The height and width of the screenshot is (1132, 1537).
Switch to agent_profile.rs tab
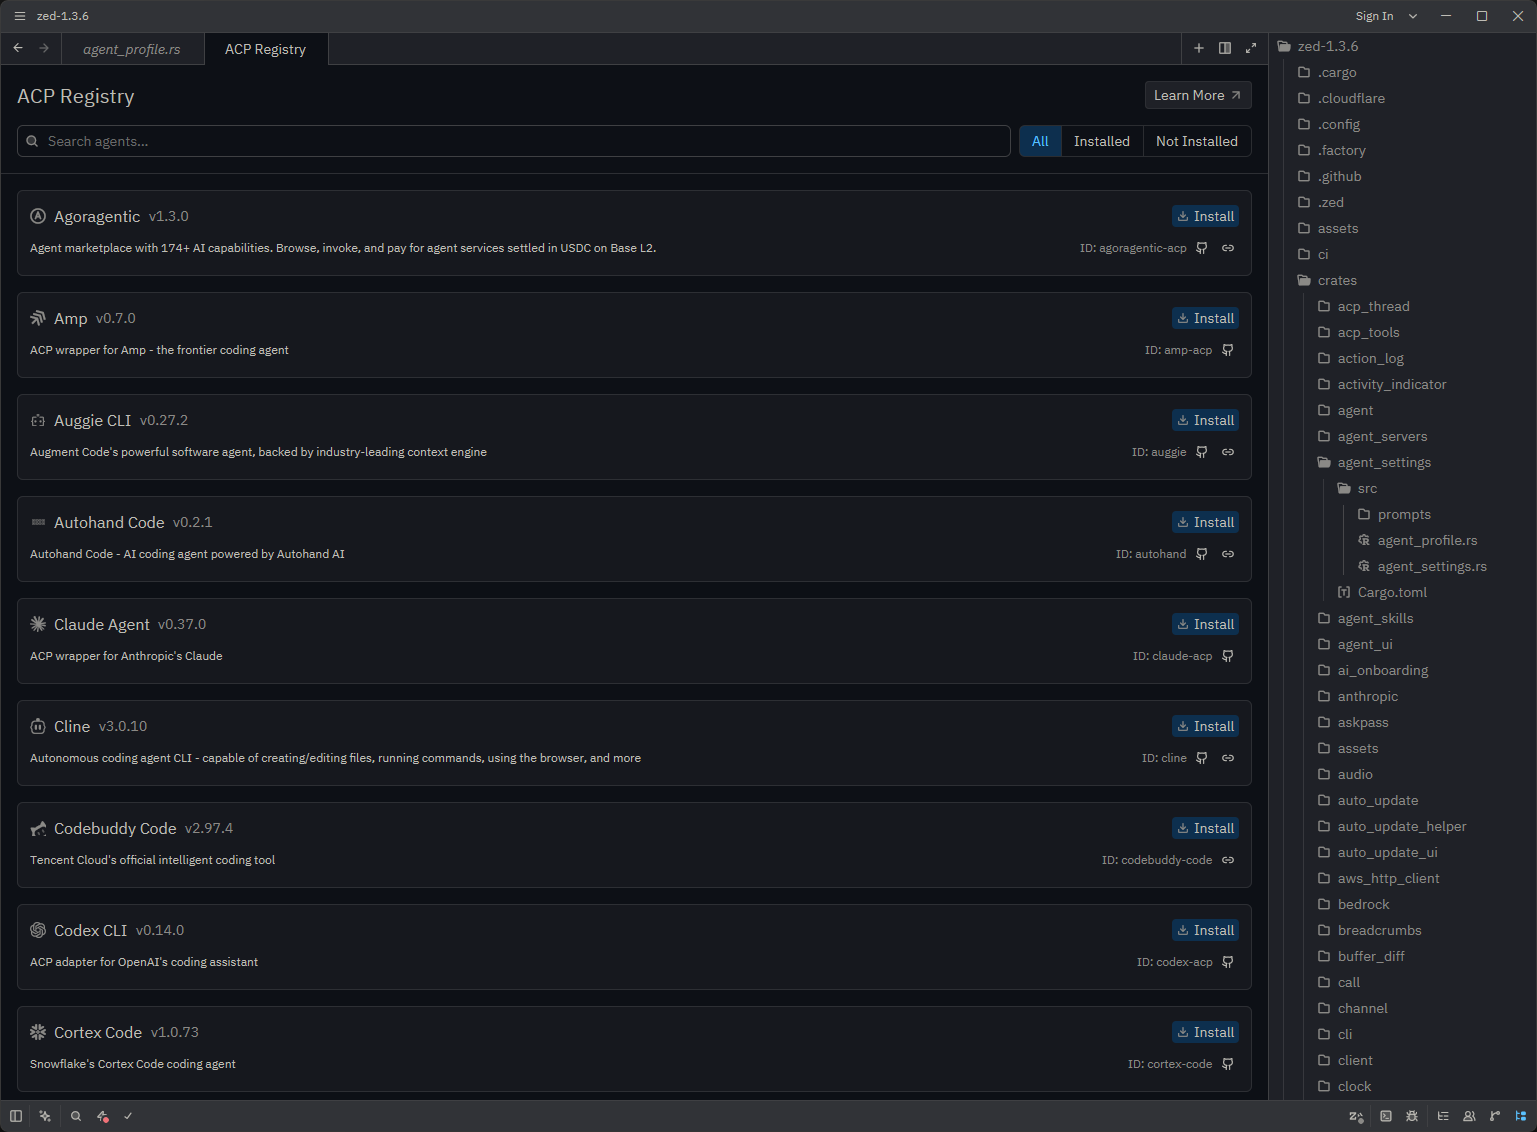click(x=132, y=49)
